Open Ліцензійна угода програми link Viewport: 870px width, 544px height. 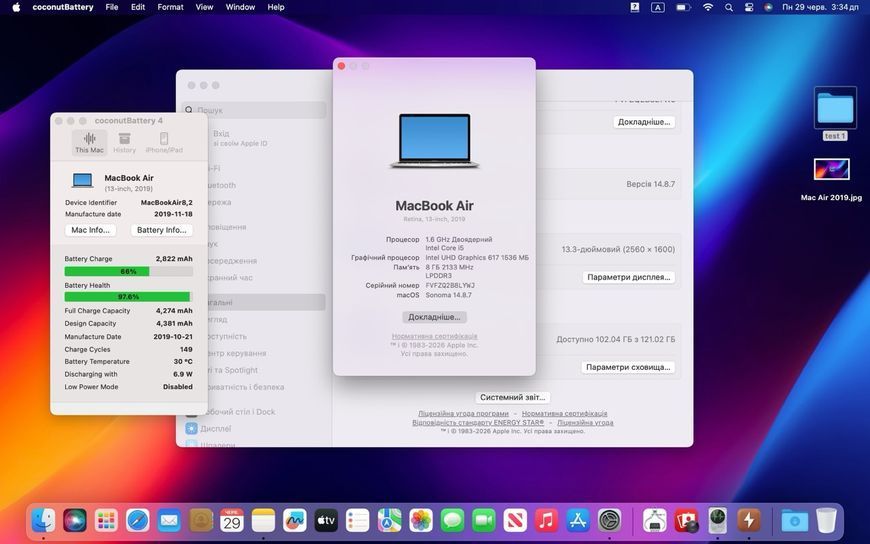[463, 414]
